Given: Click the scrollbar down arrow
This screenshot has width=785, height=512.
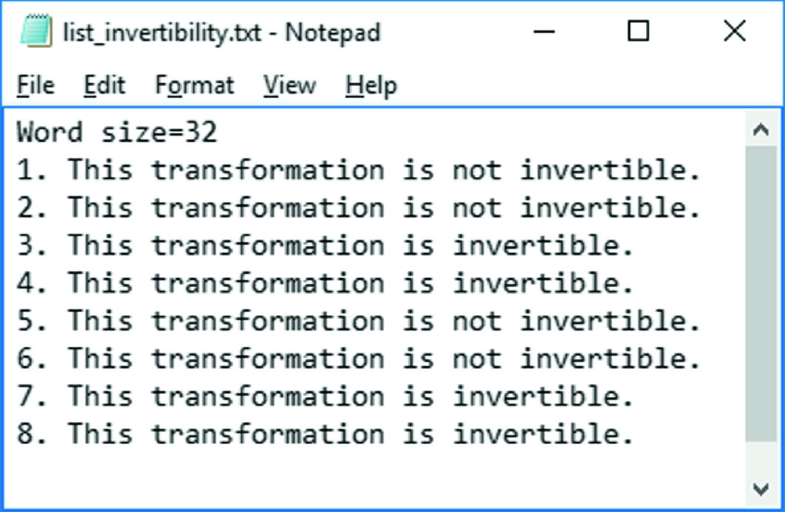Looking at the screenshot, I should pos(760,489).
